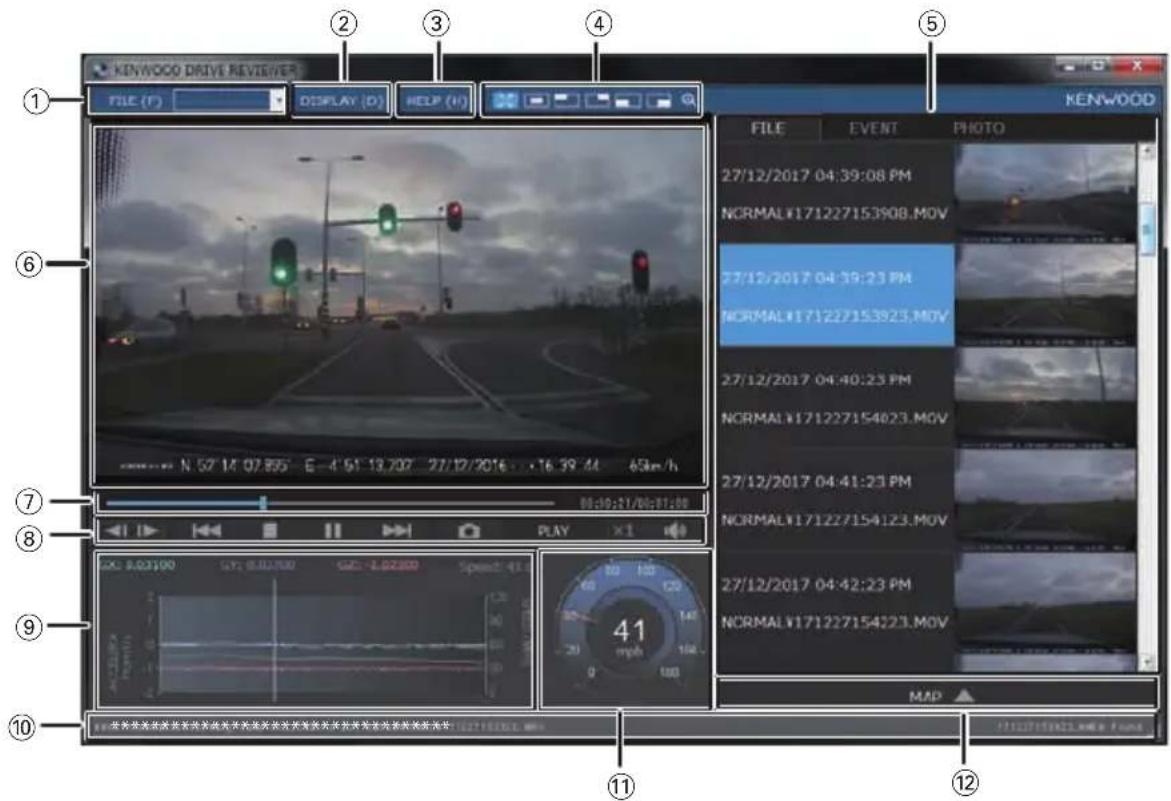Open the HELP (H) menu
Image resolution: width=1171 pixels, height=801 pixels.
tap(436, 101)
